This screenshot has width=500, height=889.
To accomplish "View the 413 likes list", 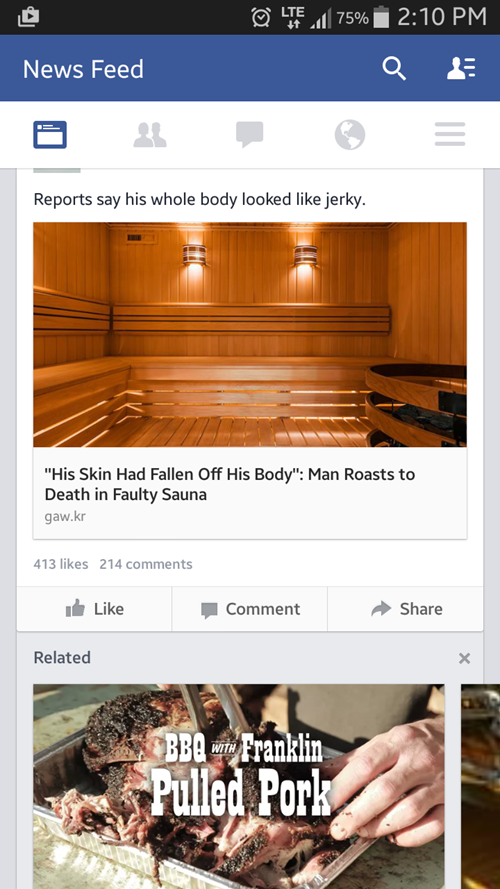I will 61,564.
